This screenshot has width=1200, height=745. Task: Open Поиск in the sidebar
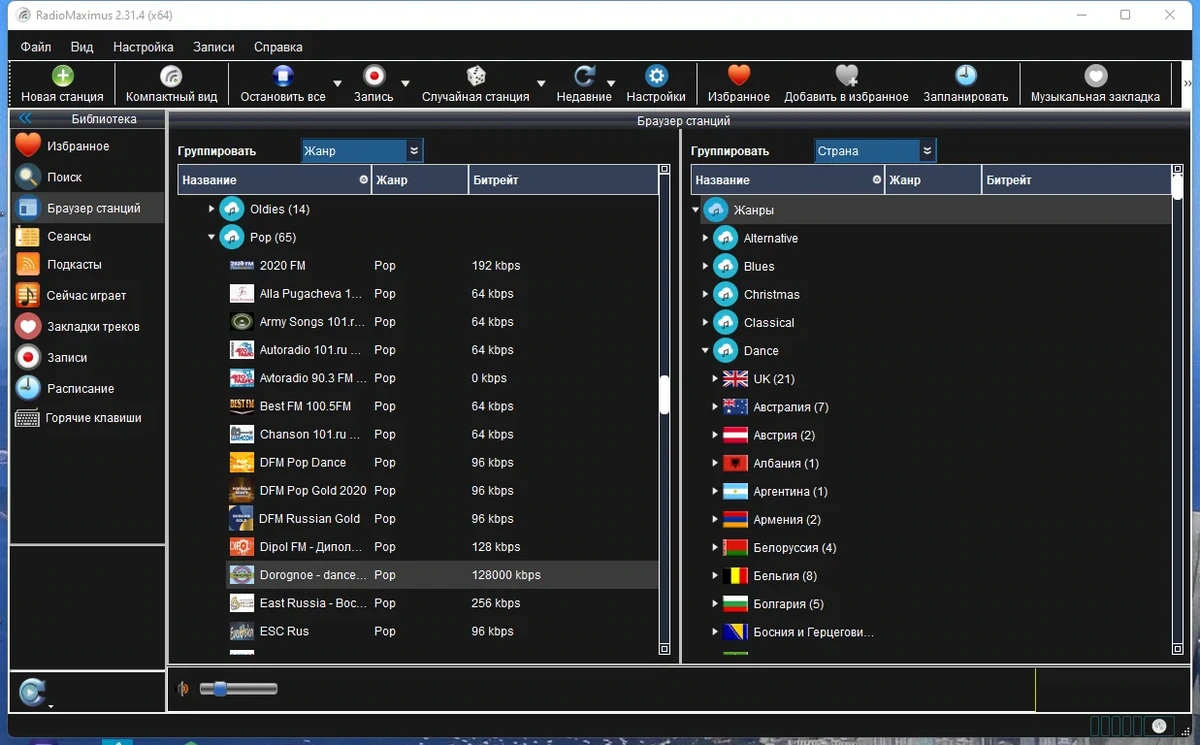tap(87, 177)
